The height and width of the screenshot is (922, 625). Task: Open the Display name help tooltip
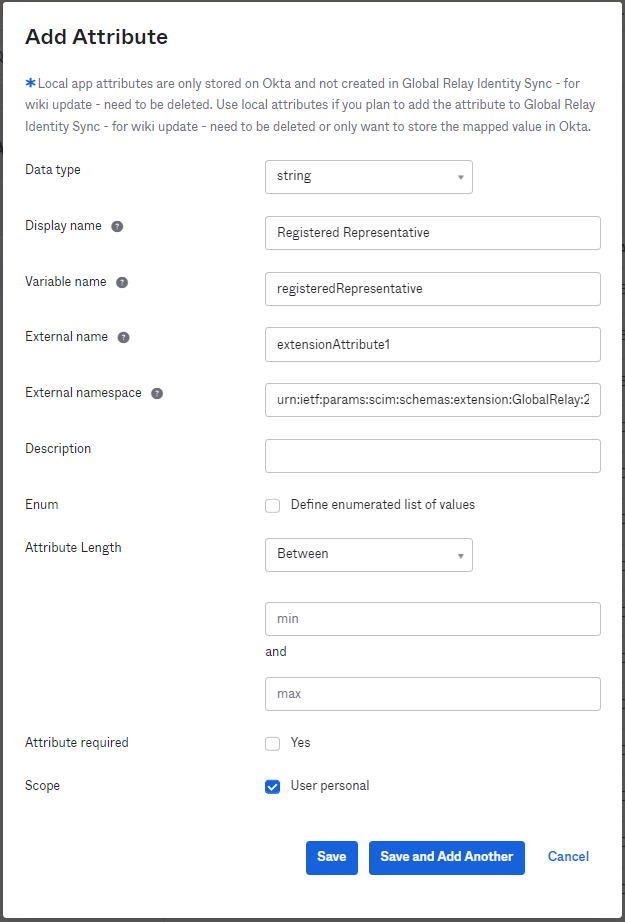117,226
